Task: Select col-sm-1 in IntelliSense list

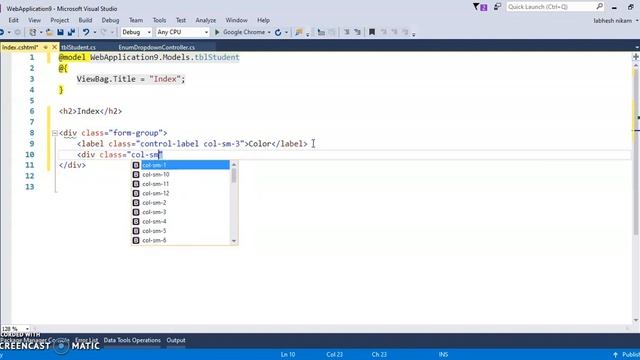Action: point(181,165)
